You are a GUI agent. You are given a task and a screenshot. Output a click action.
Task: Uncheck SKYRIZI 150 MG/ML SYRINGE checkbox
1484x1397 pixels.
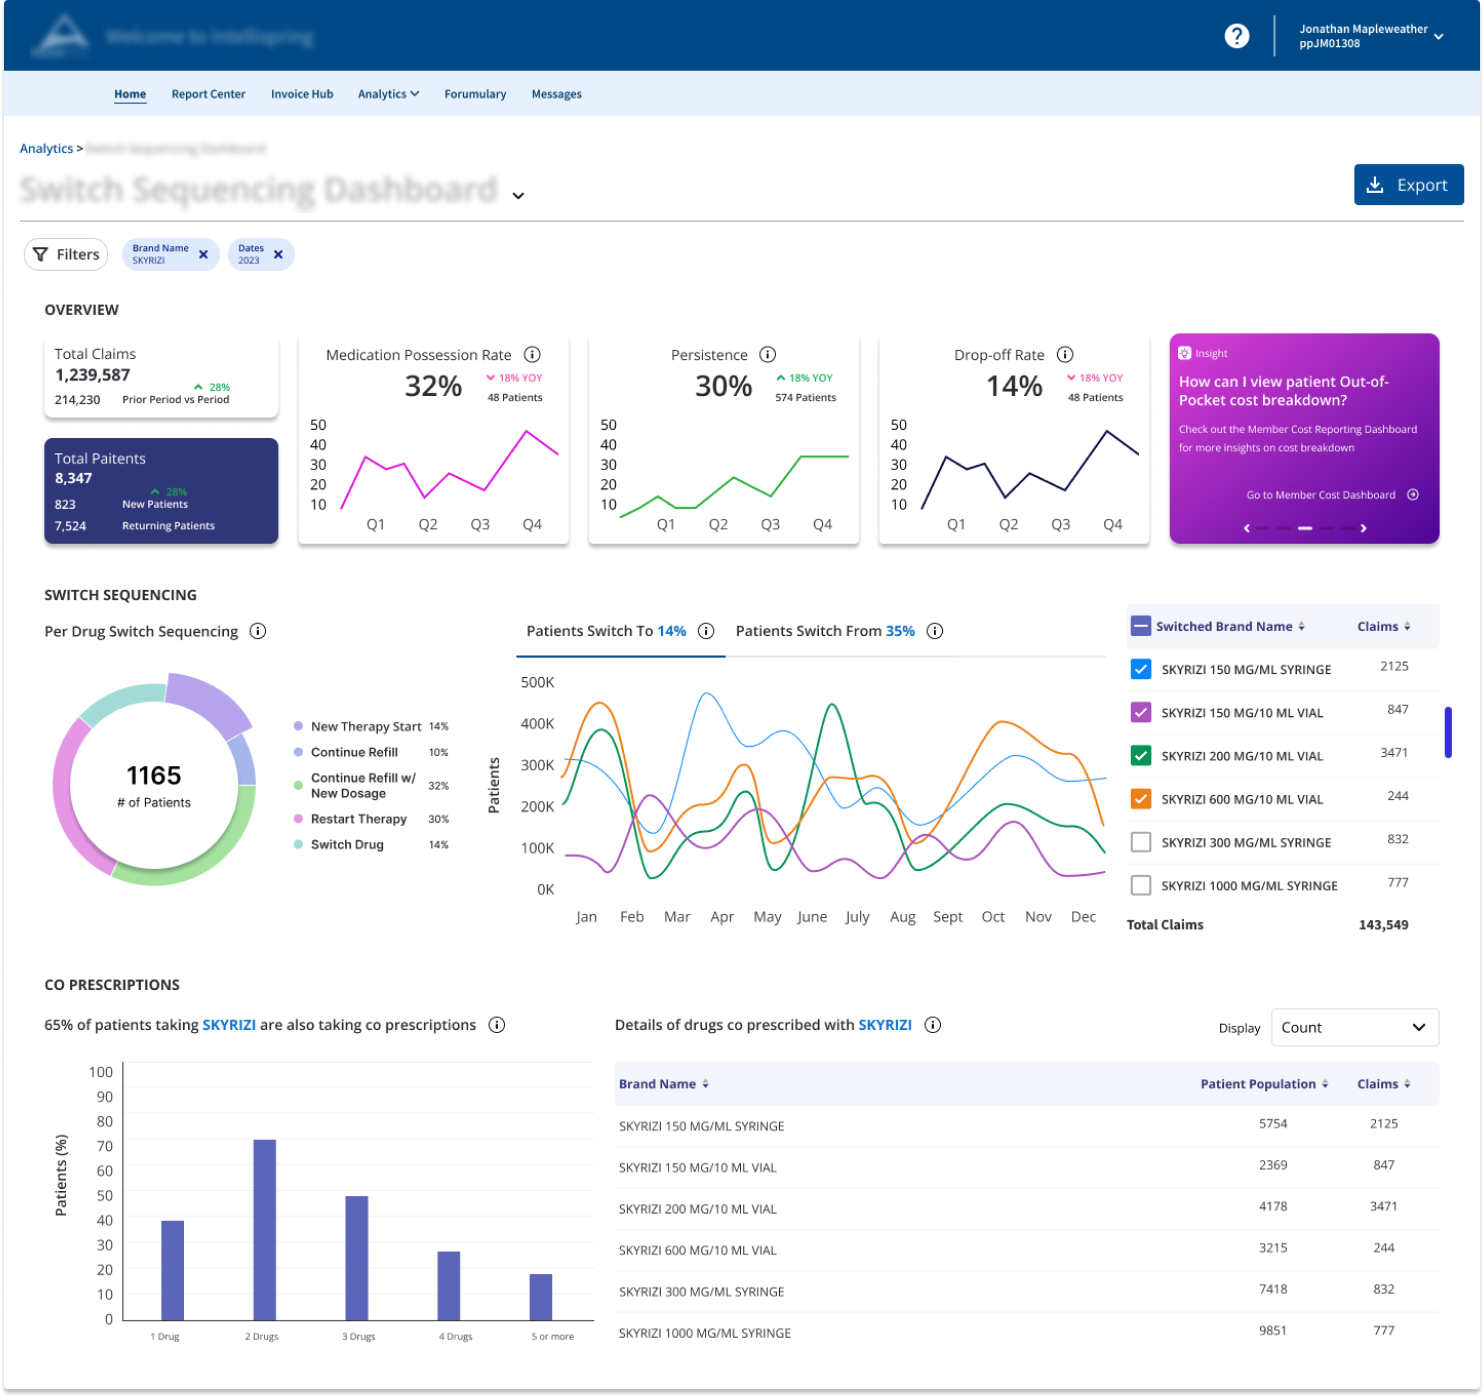pyautogui.click(x=1141, y=670)
